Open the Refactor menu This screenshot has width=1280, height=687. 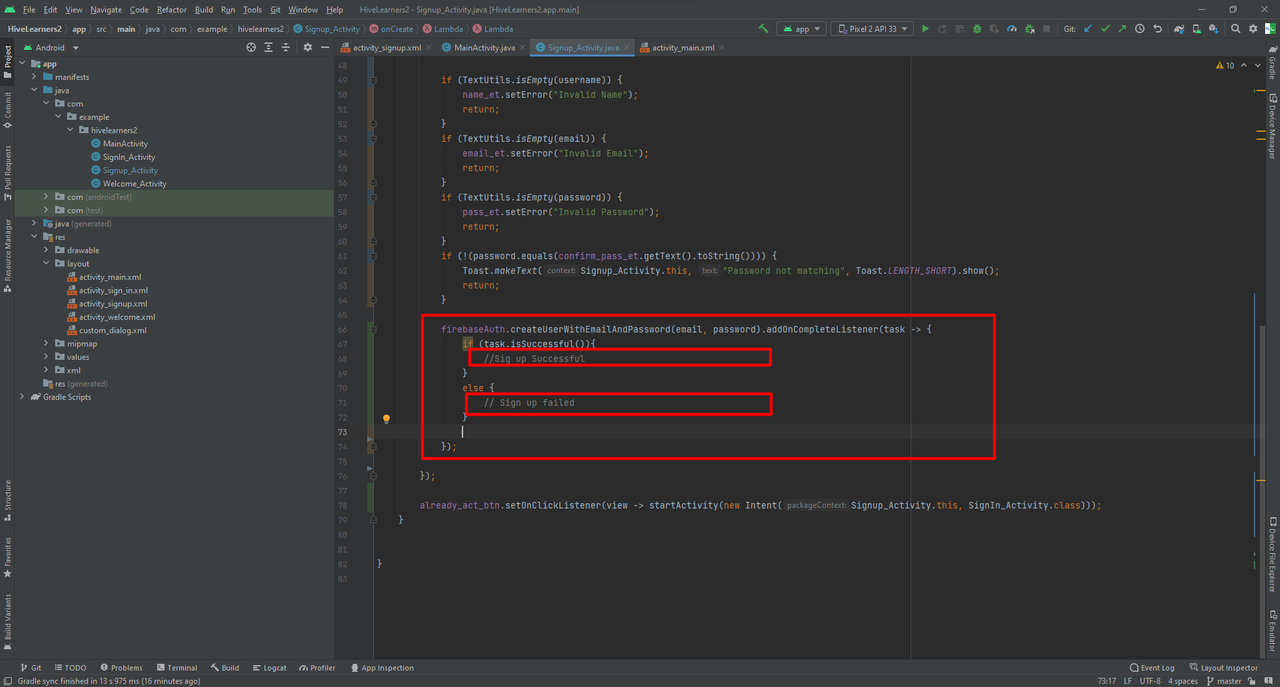click(x=172, y=10)
